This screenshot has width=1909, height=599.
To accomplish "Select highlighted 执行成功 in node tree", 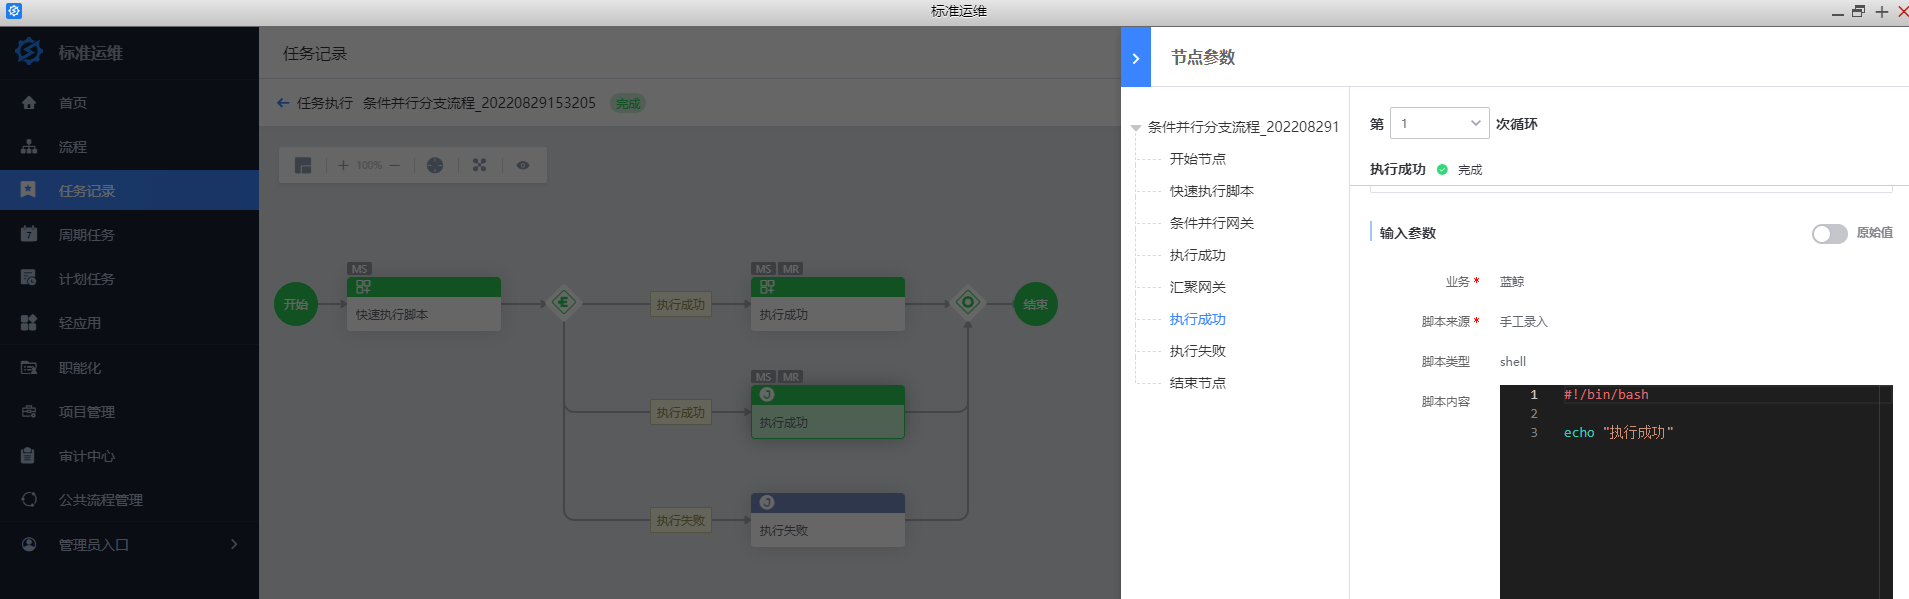I will point(1198,319).
